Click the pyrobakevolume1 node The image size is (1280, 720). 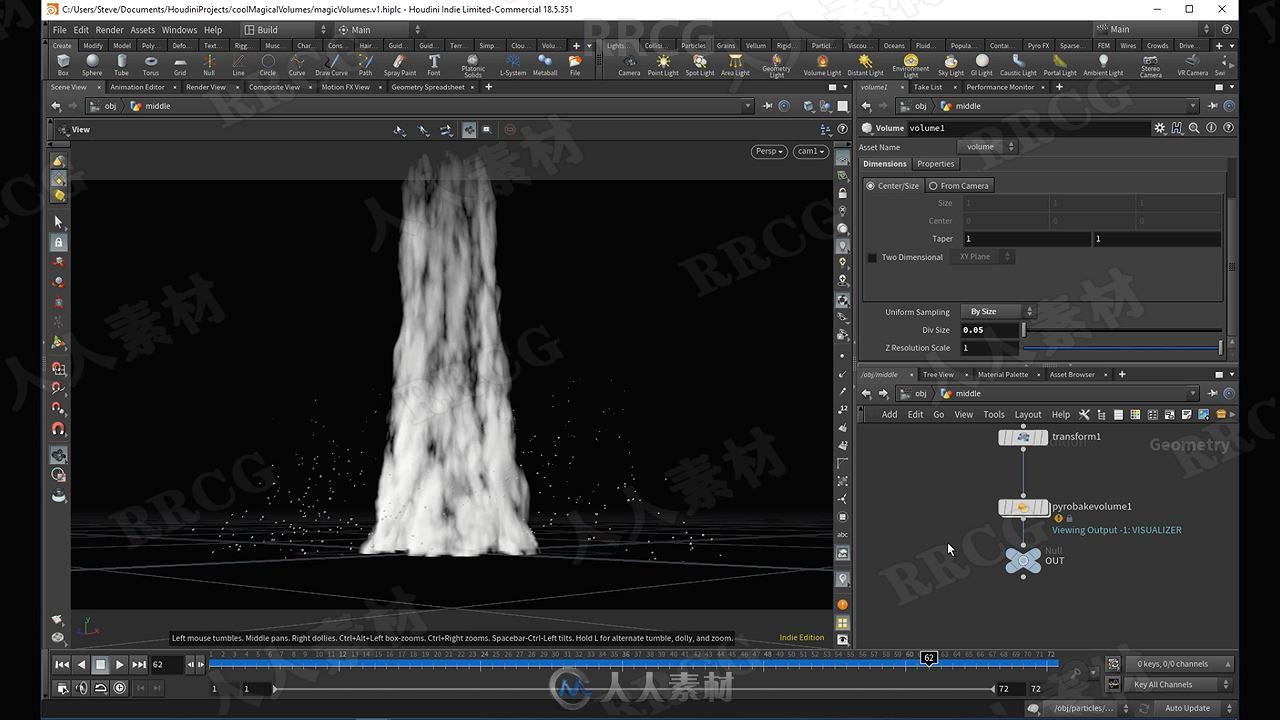1023,508
